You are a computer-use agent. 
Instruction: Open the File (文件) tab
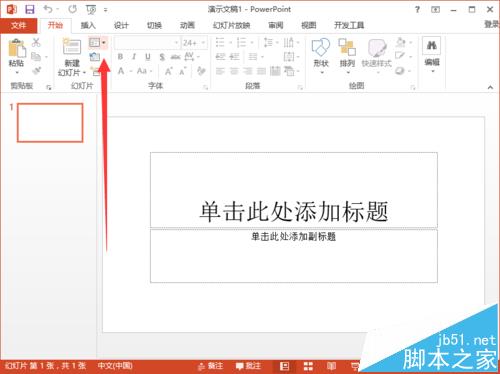click(19, 25)
